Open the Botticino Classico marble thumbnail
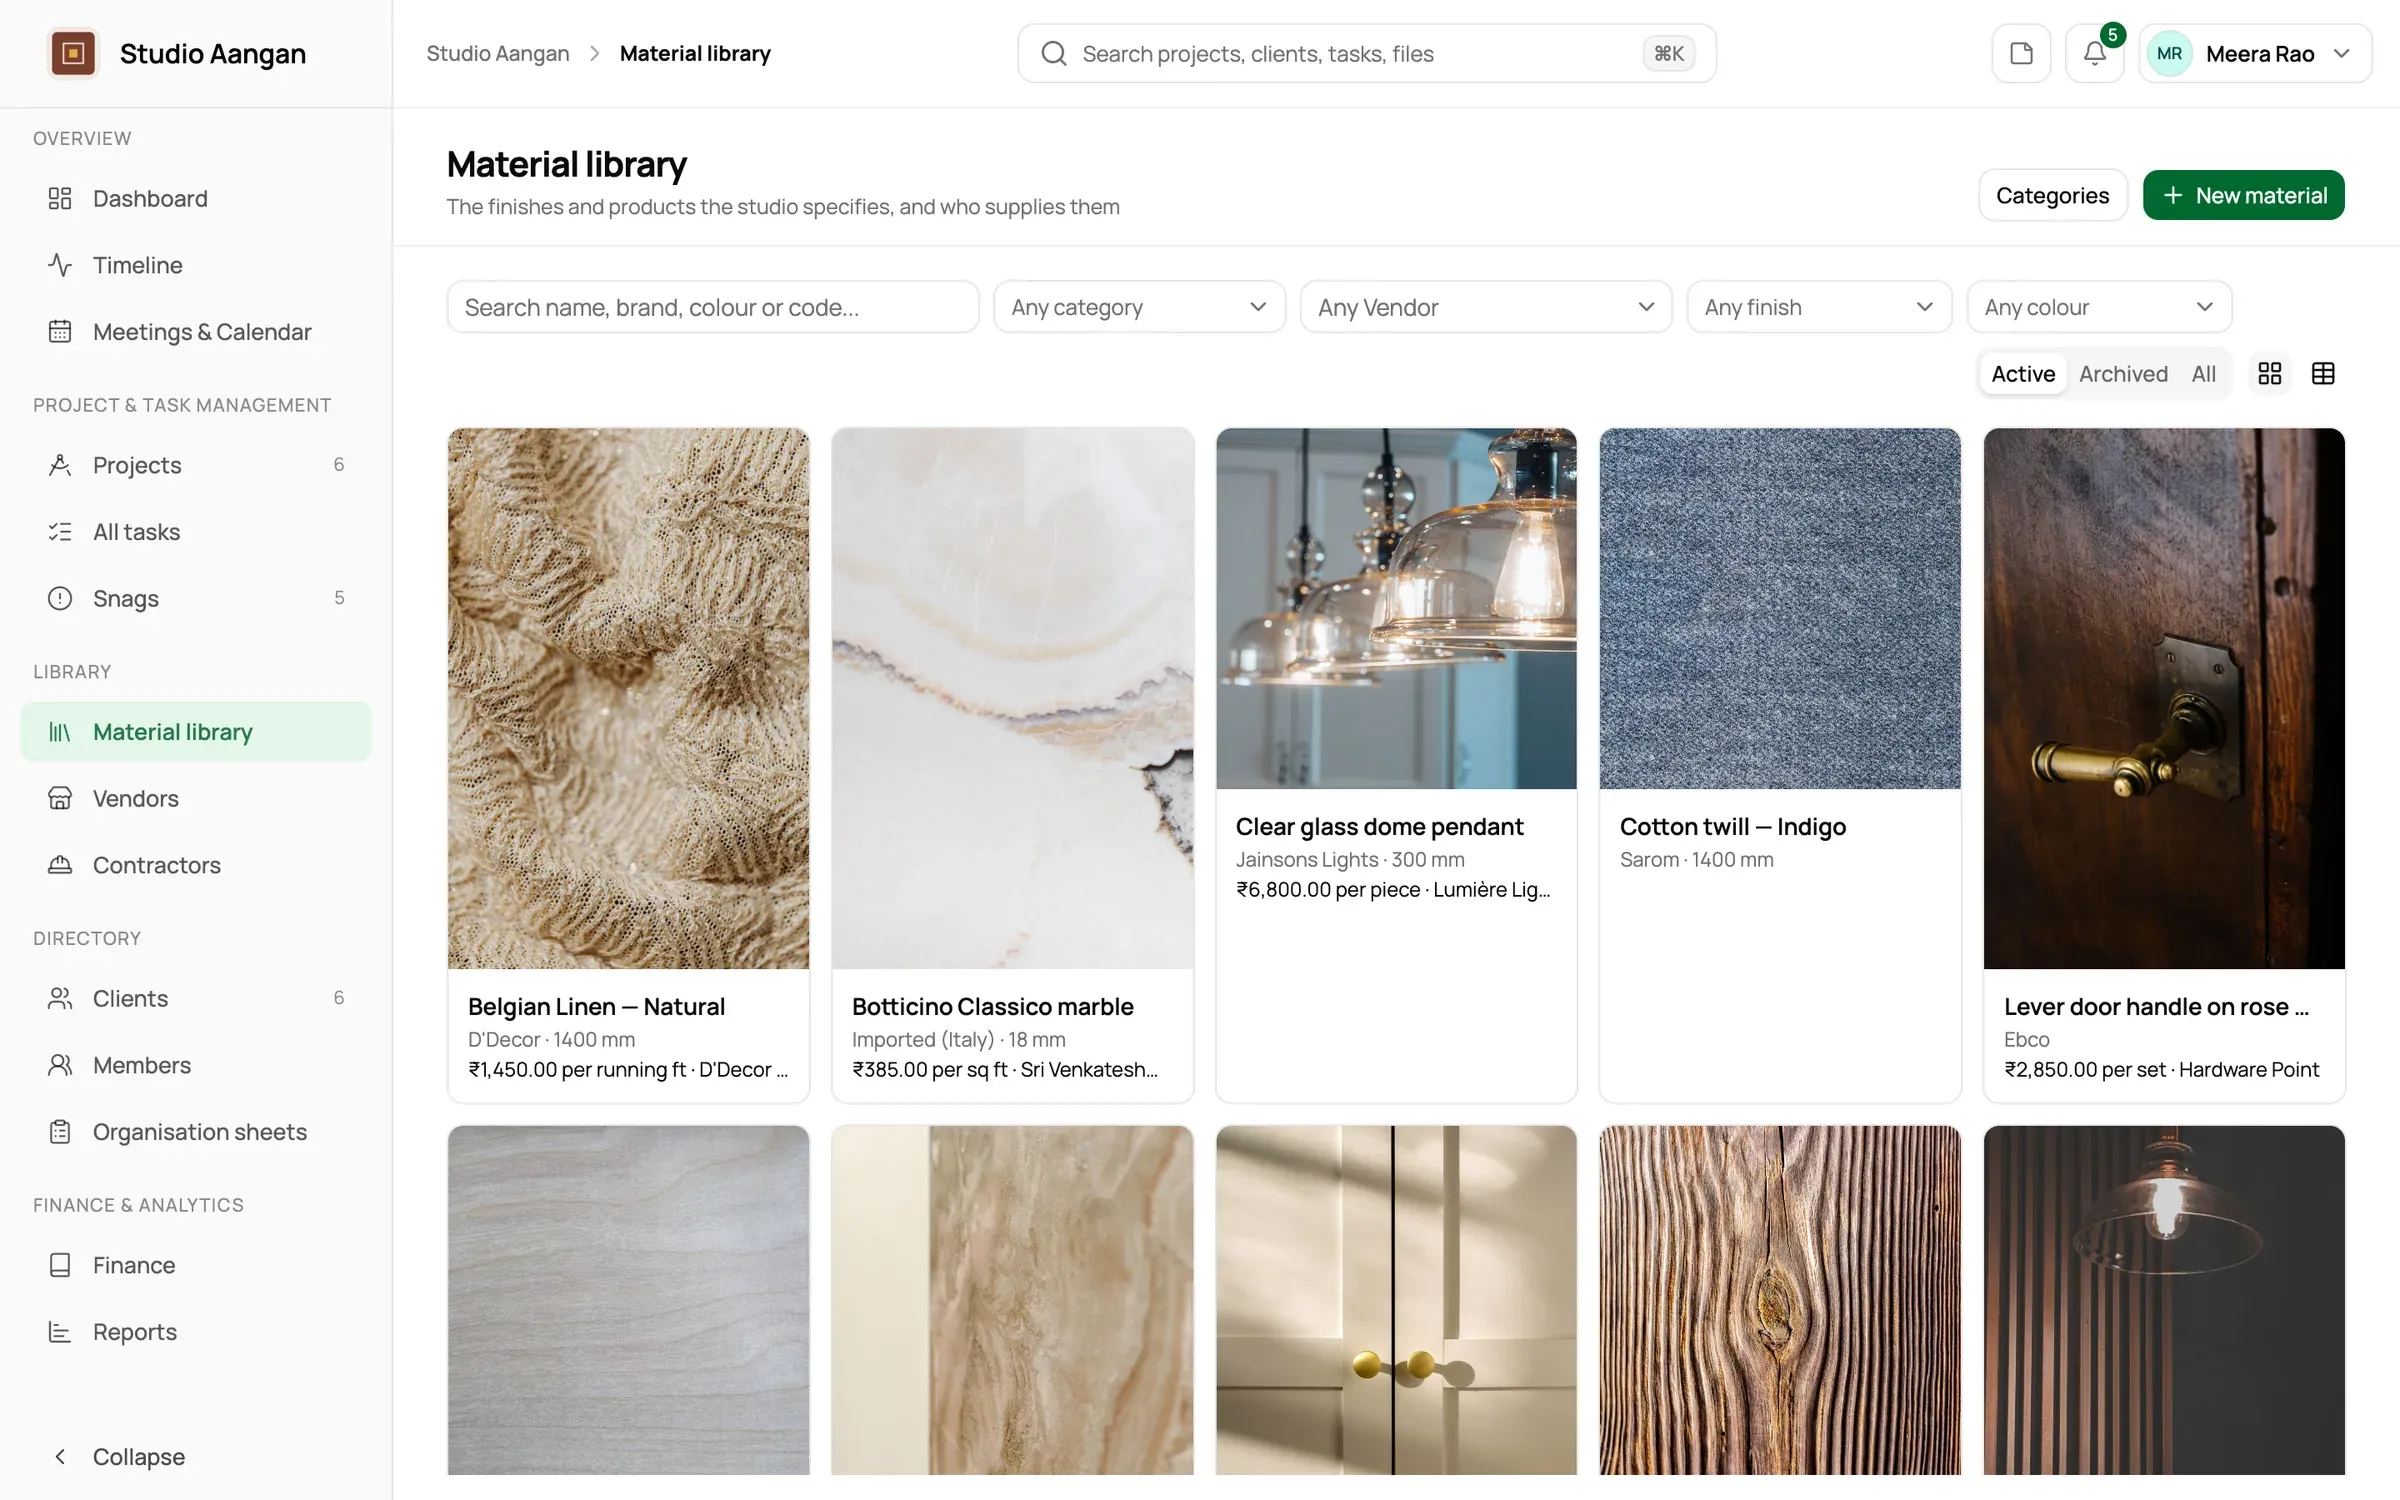The height and width of the screenshot is (1500, 2400). [x=1012, y=698]
